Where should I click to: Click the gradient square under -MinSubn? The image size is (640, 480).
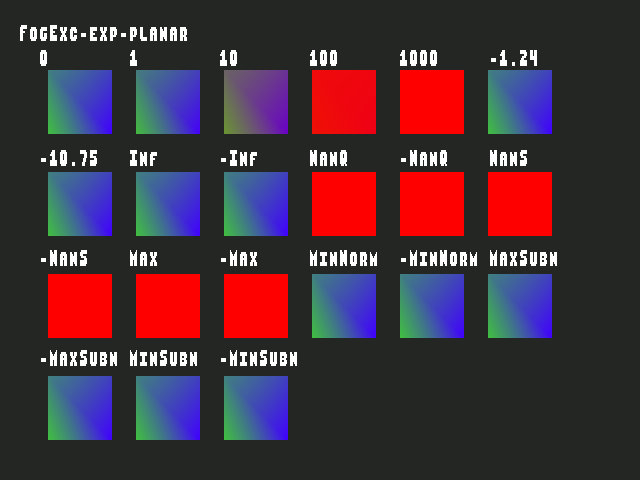tap(256, 408)
